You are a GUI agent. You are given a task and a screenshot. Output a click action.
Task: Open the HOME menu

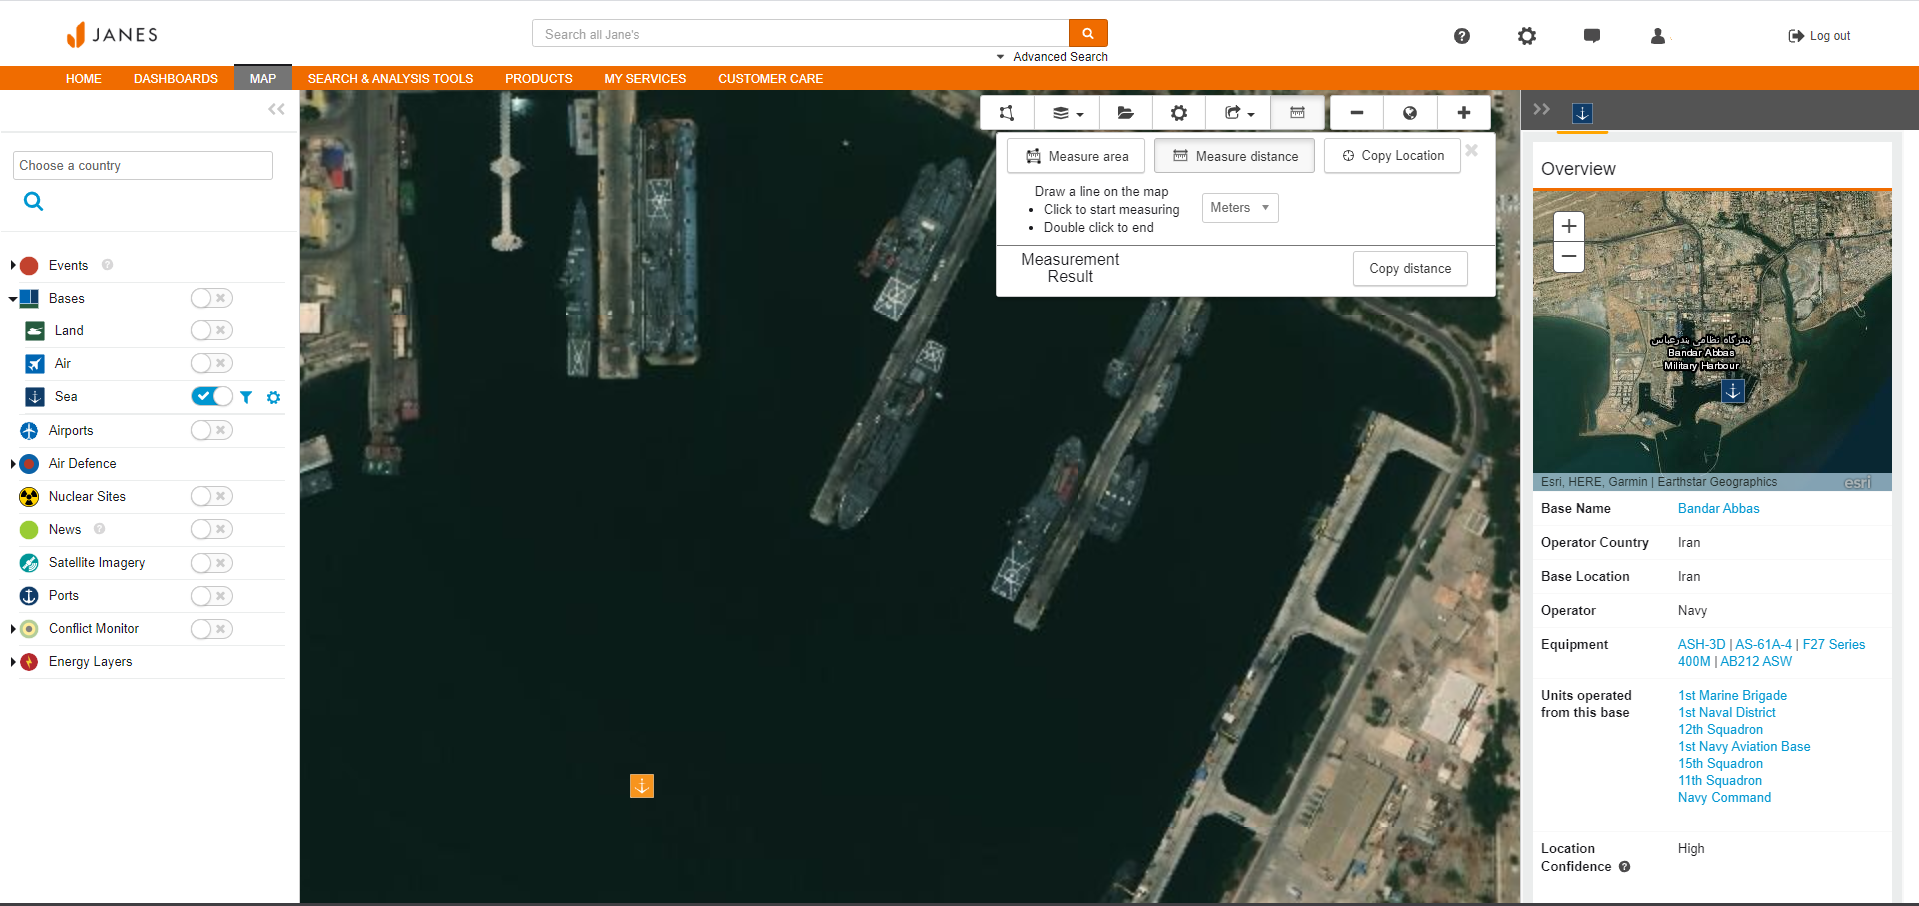point(84,78)
